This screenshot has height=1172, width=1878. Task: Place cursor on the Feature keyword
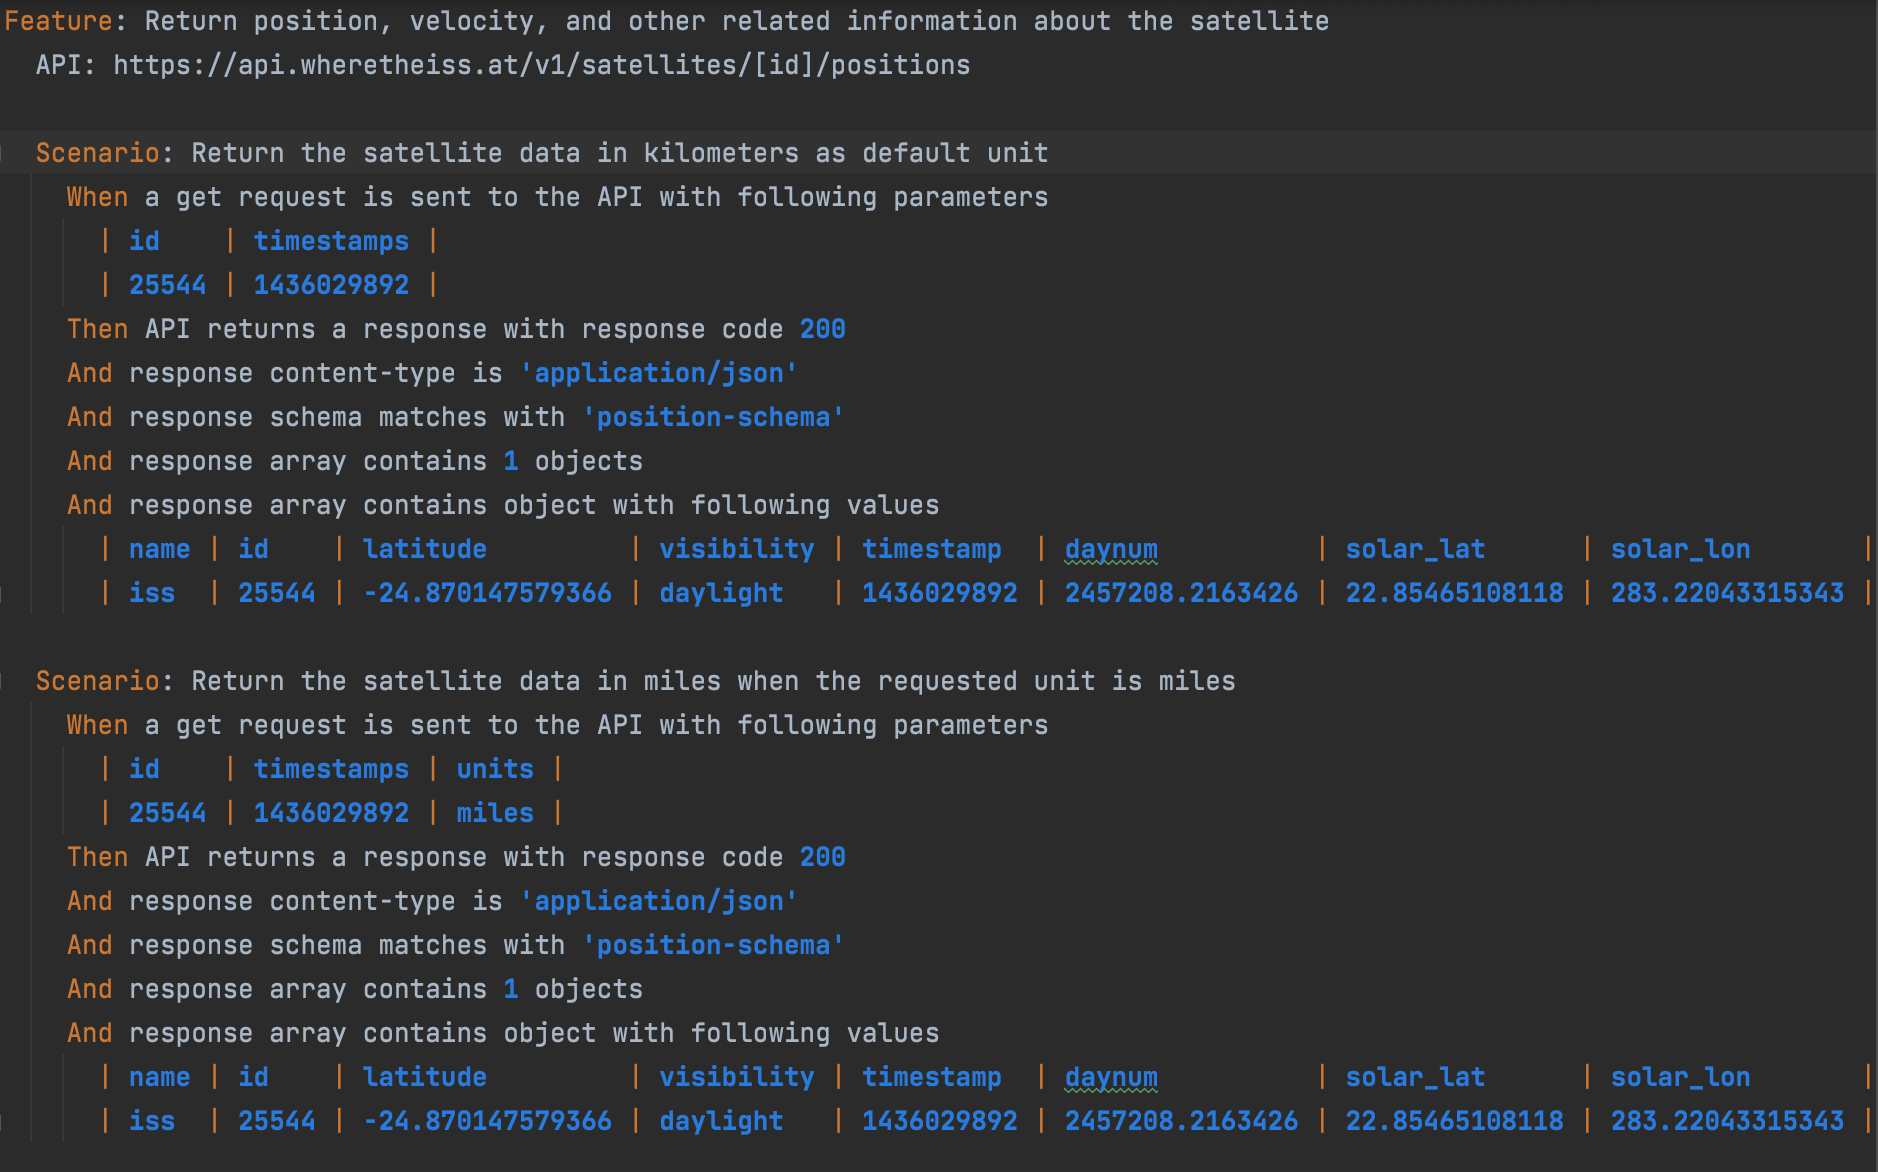(60, 20)
